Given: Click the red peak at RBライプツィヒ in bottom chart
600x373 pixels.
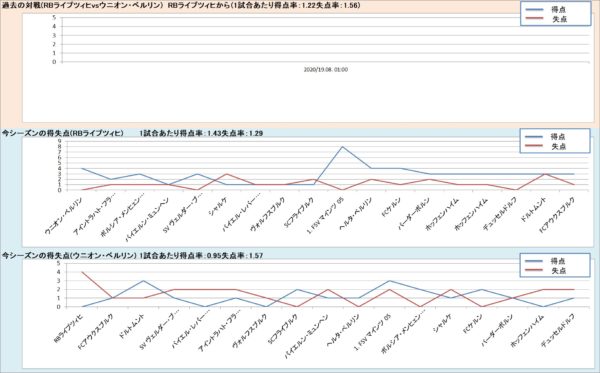Looking at the screenshot, I should pos(83,272).
